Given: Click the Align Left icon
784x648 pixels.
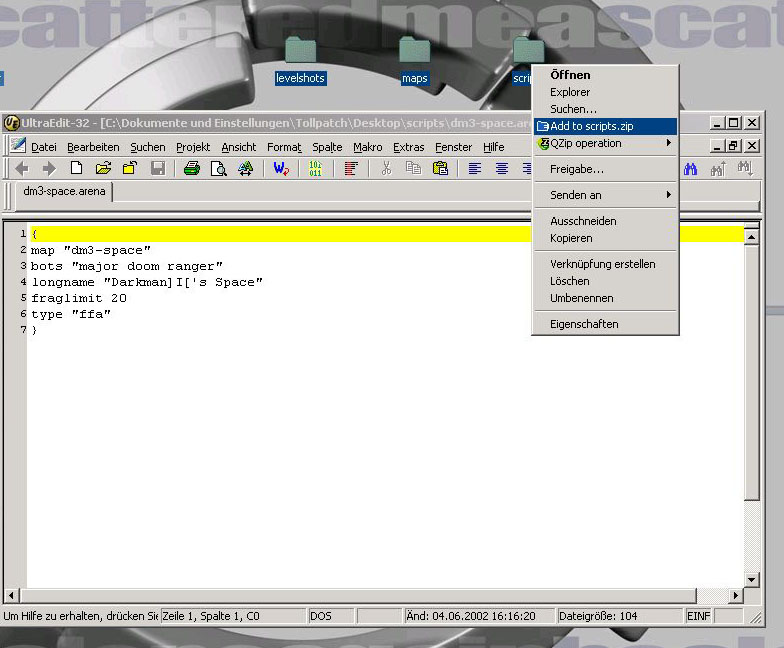Looking at the screenshot, I should click(x=475, y=168).
